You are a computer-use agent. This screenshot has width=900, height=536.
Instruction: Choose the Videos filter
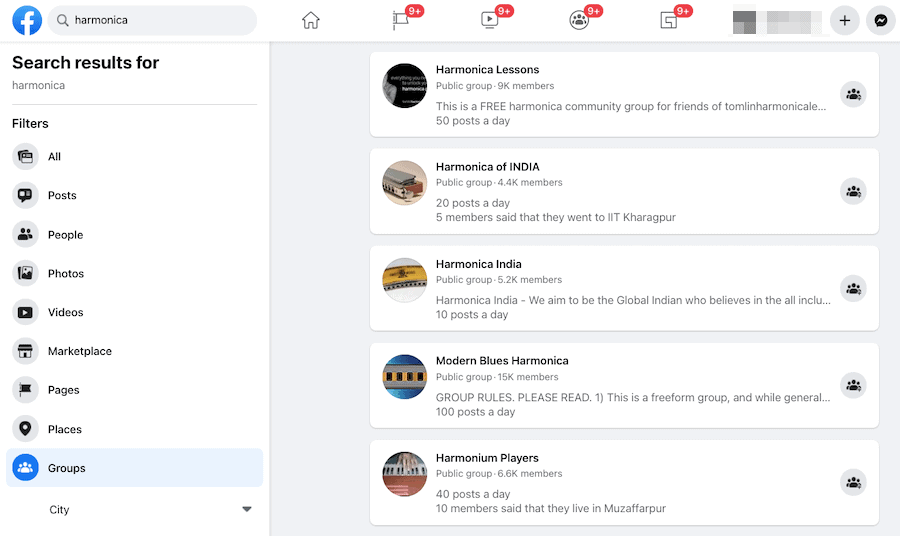pos(66,312)
